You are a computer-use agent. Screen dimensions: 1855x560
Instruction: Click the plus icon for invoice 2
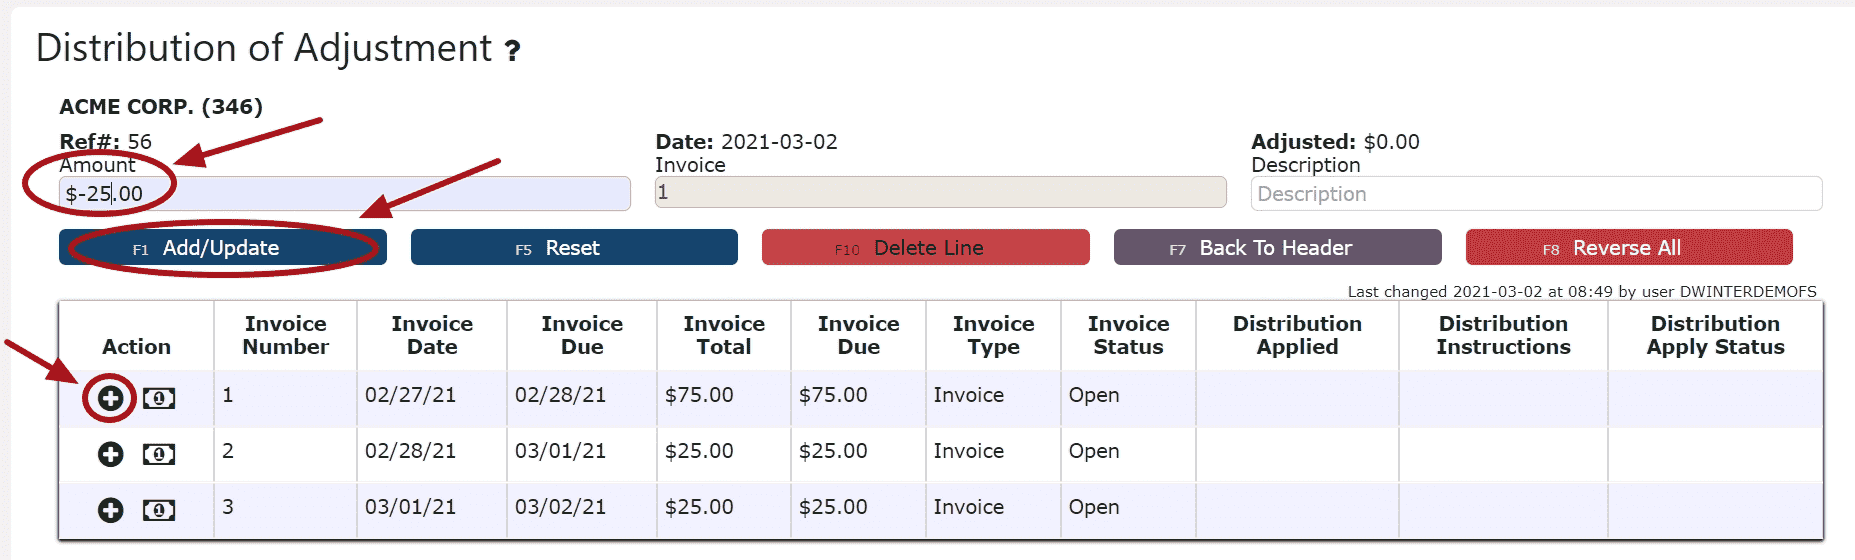[x=110, y=454]
